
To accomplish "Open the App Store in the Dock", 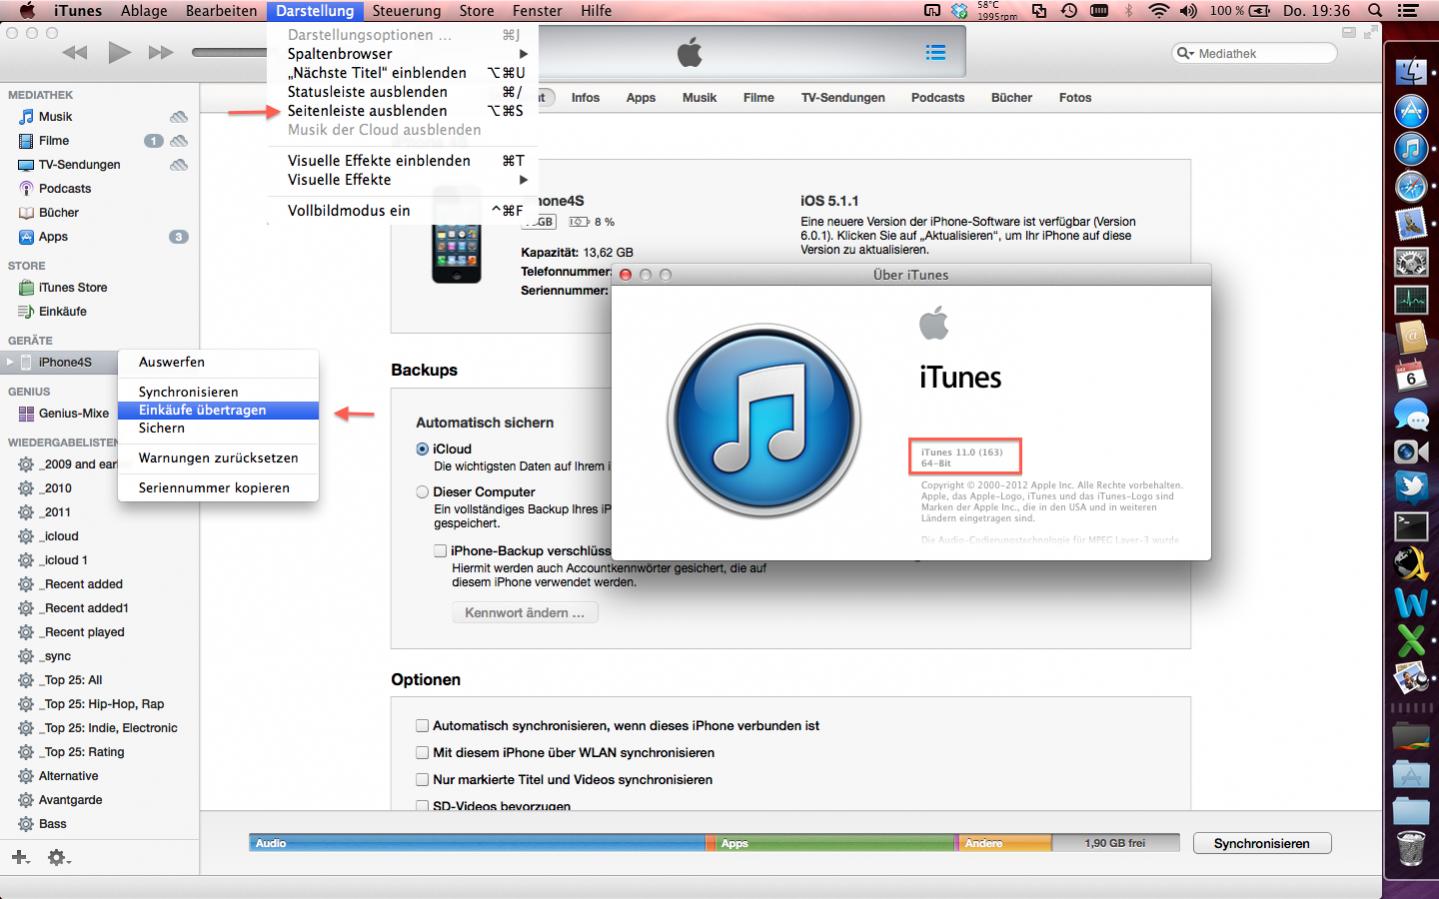I will coord(1411,110).
